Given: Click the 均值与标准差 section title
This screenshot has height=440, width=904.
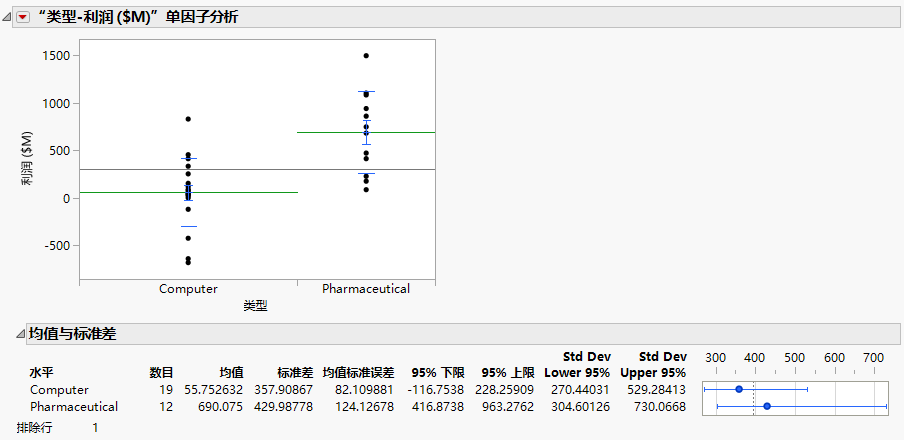Looking at the screenshot, I should [72, 333].
